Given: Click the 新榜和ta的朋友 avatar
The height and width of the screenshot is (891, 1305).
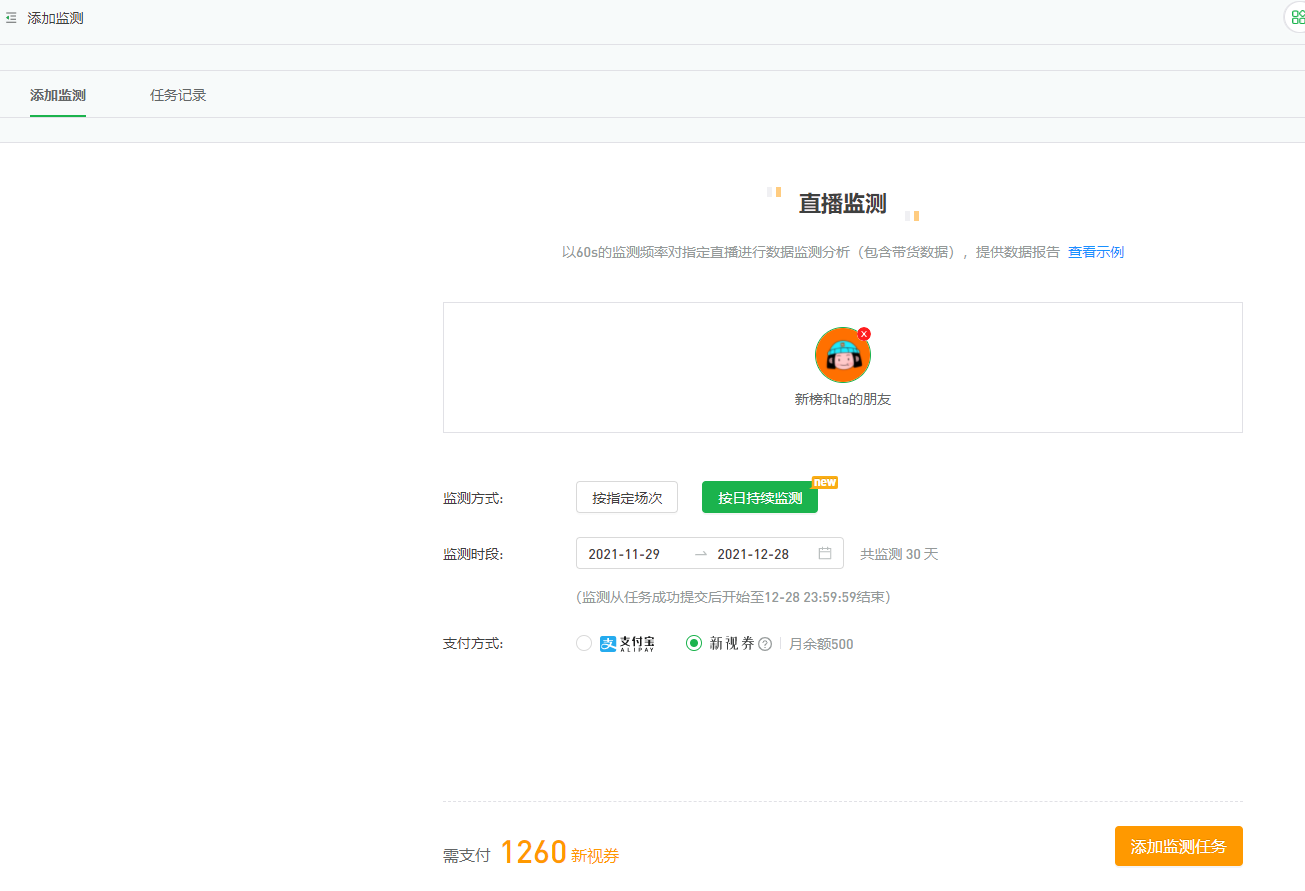Looking at the screenshot, I should (843, 355).
